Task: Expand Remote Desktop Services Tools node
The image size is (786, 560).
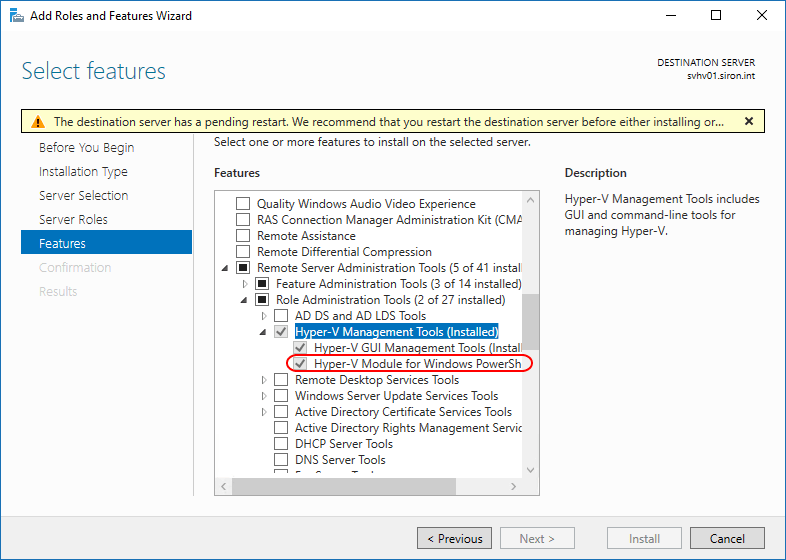Action: (264, 380)
